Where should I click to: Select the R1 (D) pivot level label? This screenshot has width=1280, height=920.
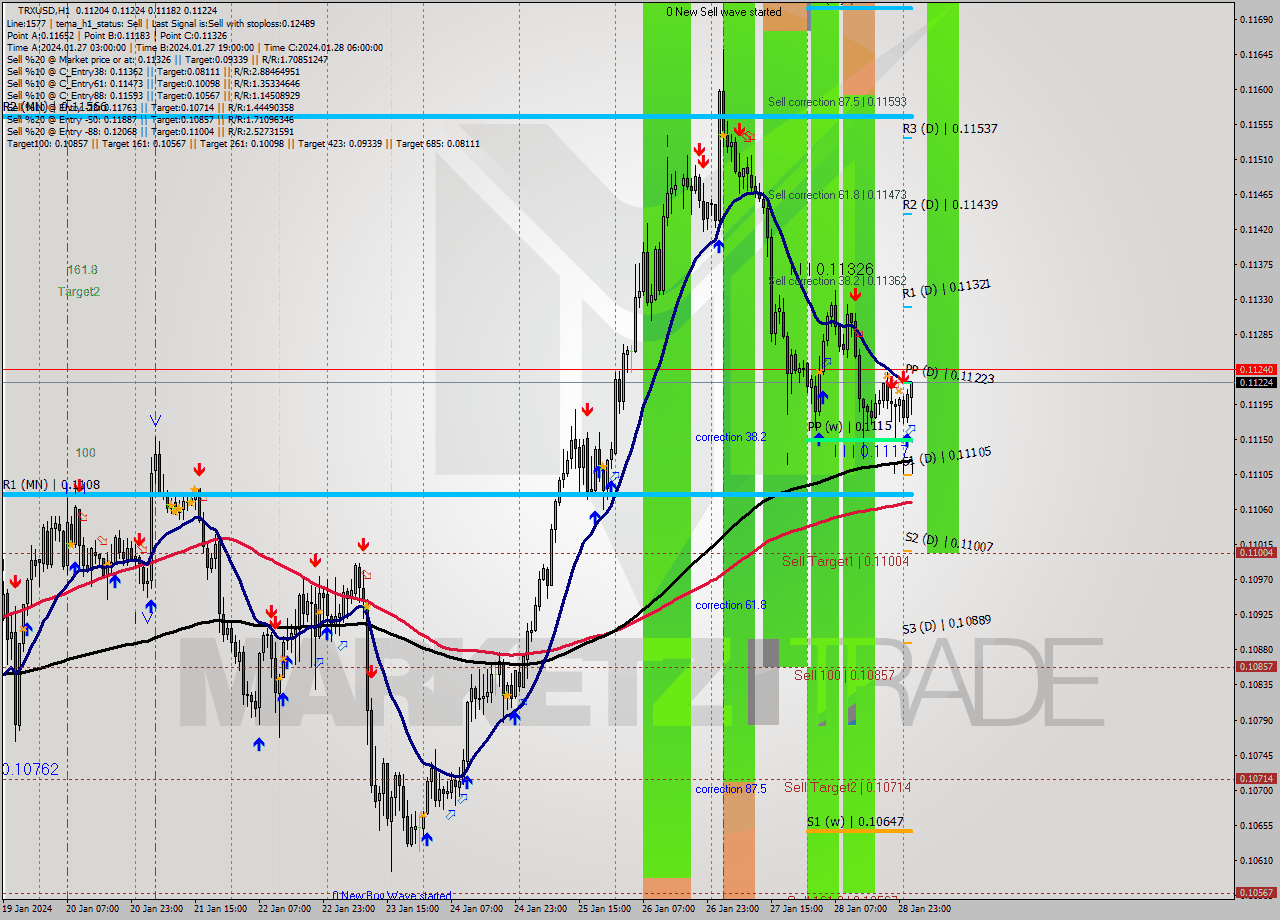[946, 290]
